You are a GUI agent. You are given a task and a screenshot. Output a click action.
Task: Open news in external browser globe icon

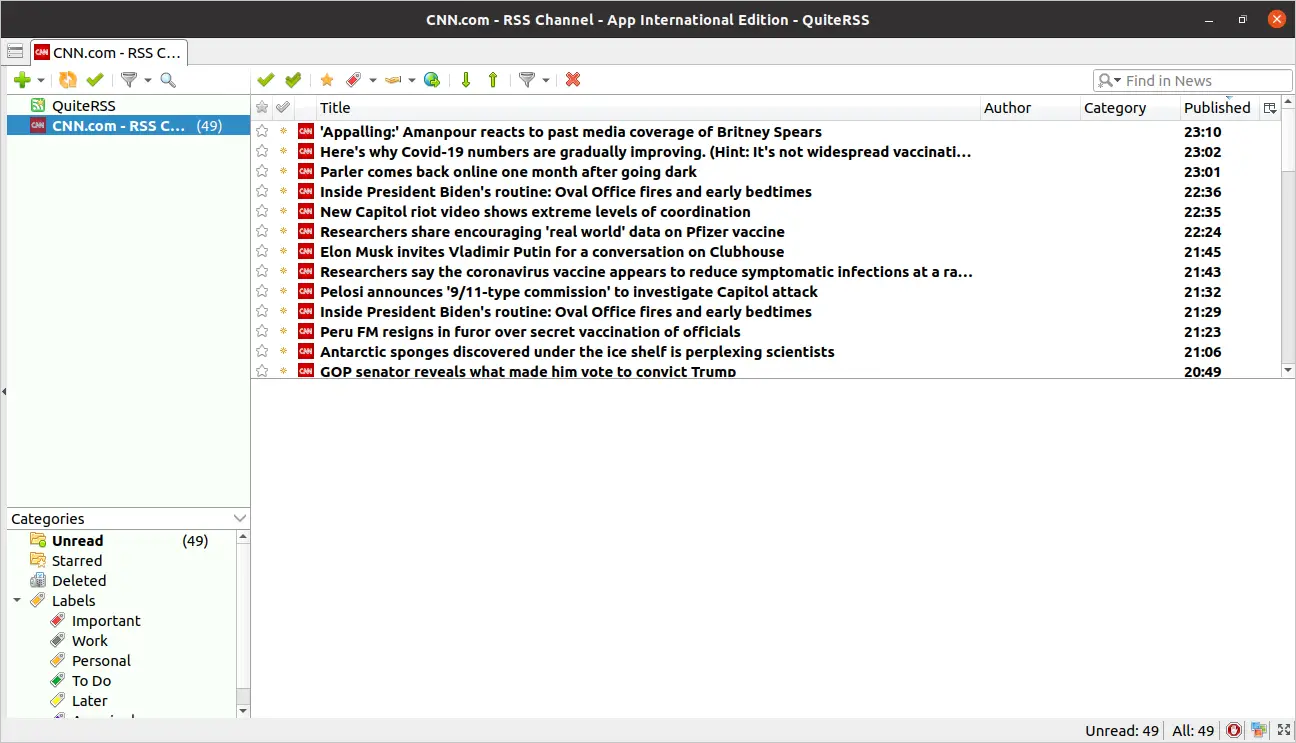click(x=432, y=80)
